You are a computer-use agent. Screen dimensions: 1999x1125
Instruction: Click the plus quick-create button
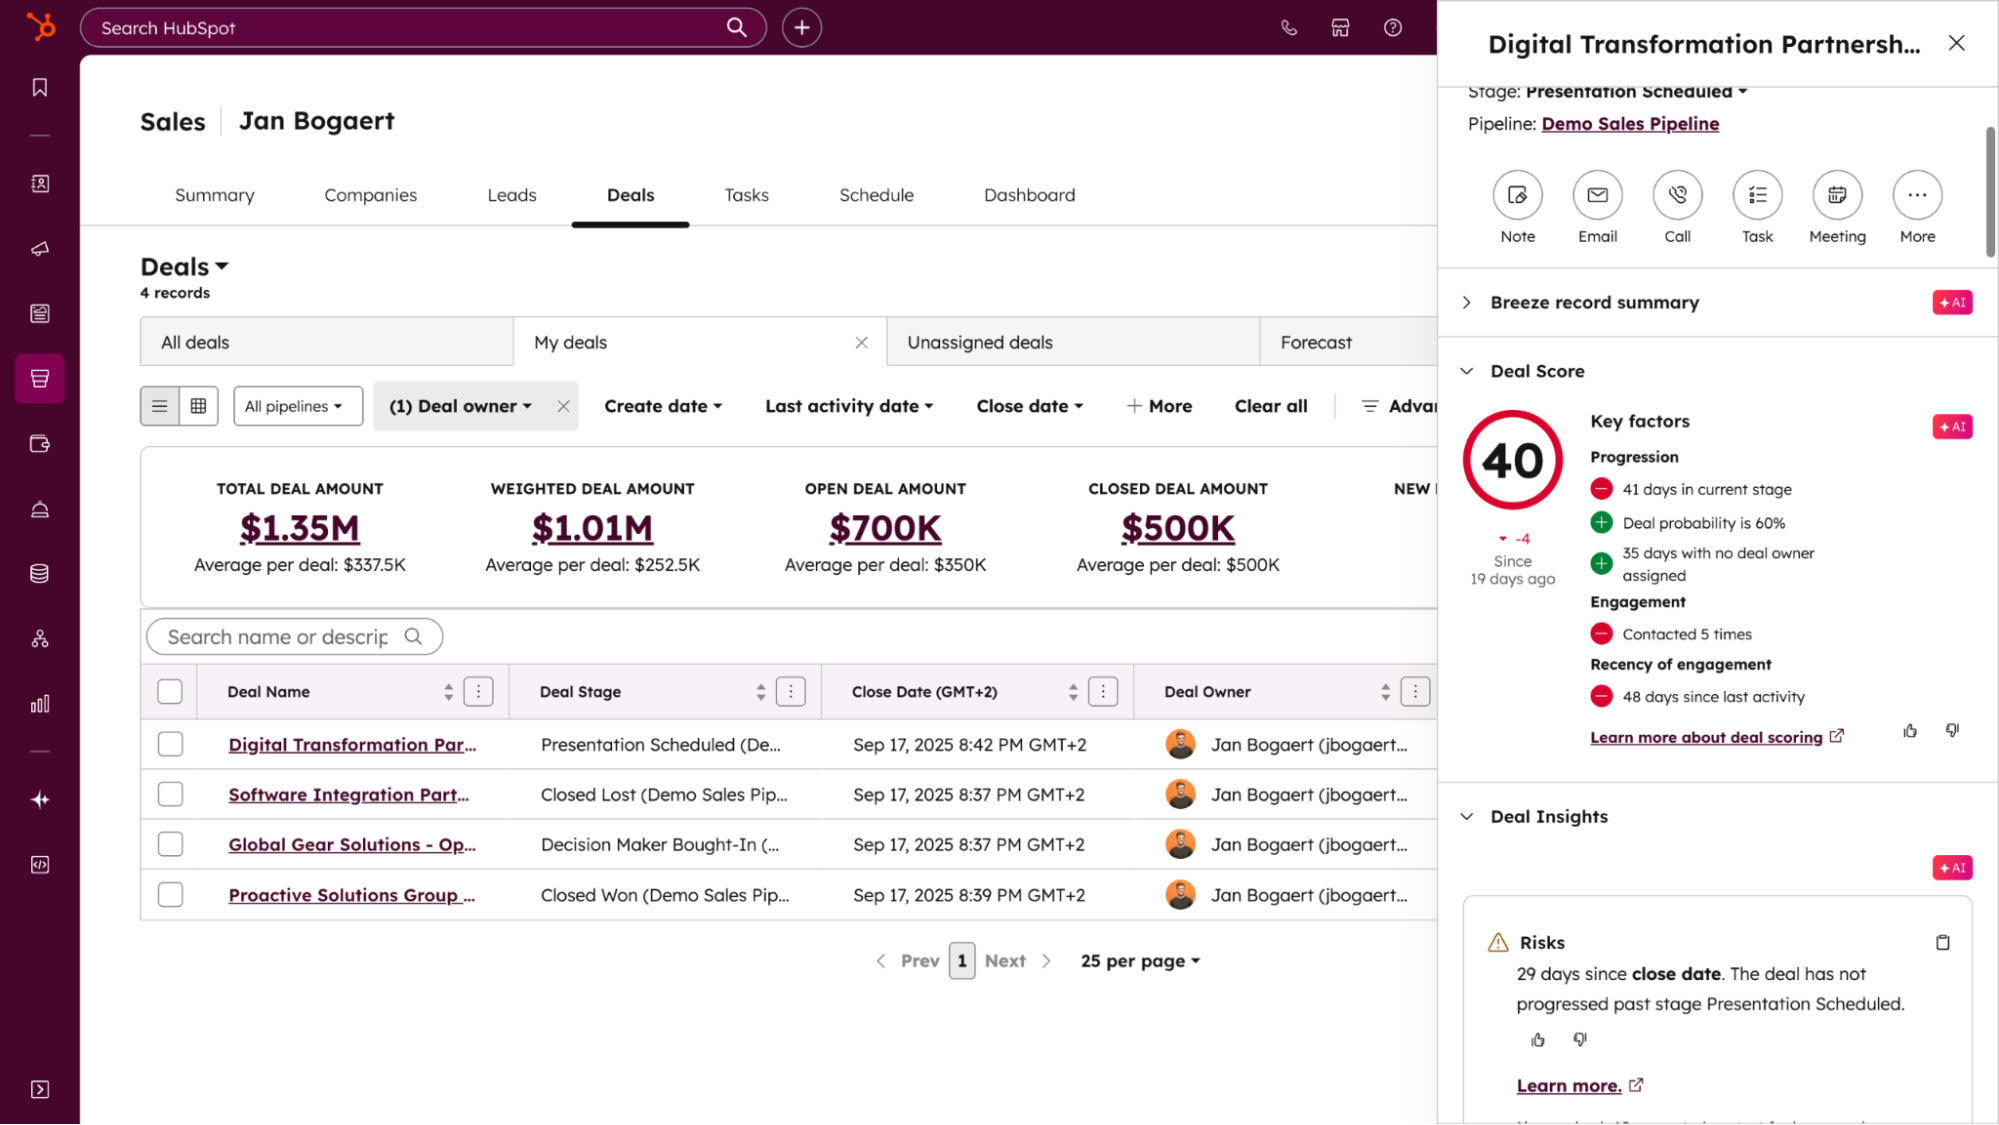coord(802,28)
